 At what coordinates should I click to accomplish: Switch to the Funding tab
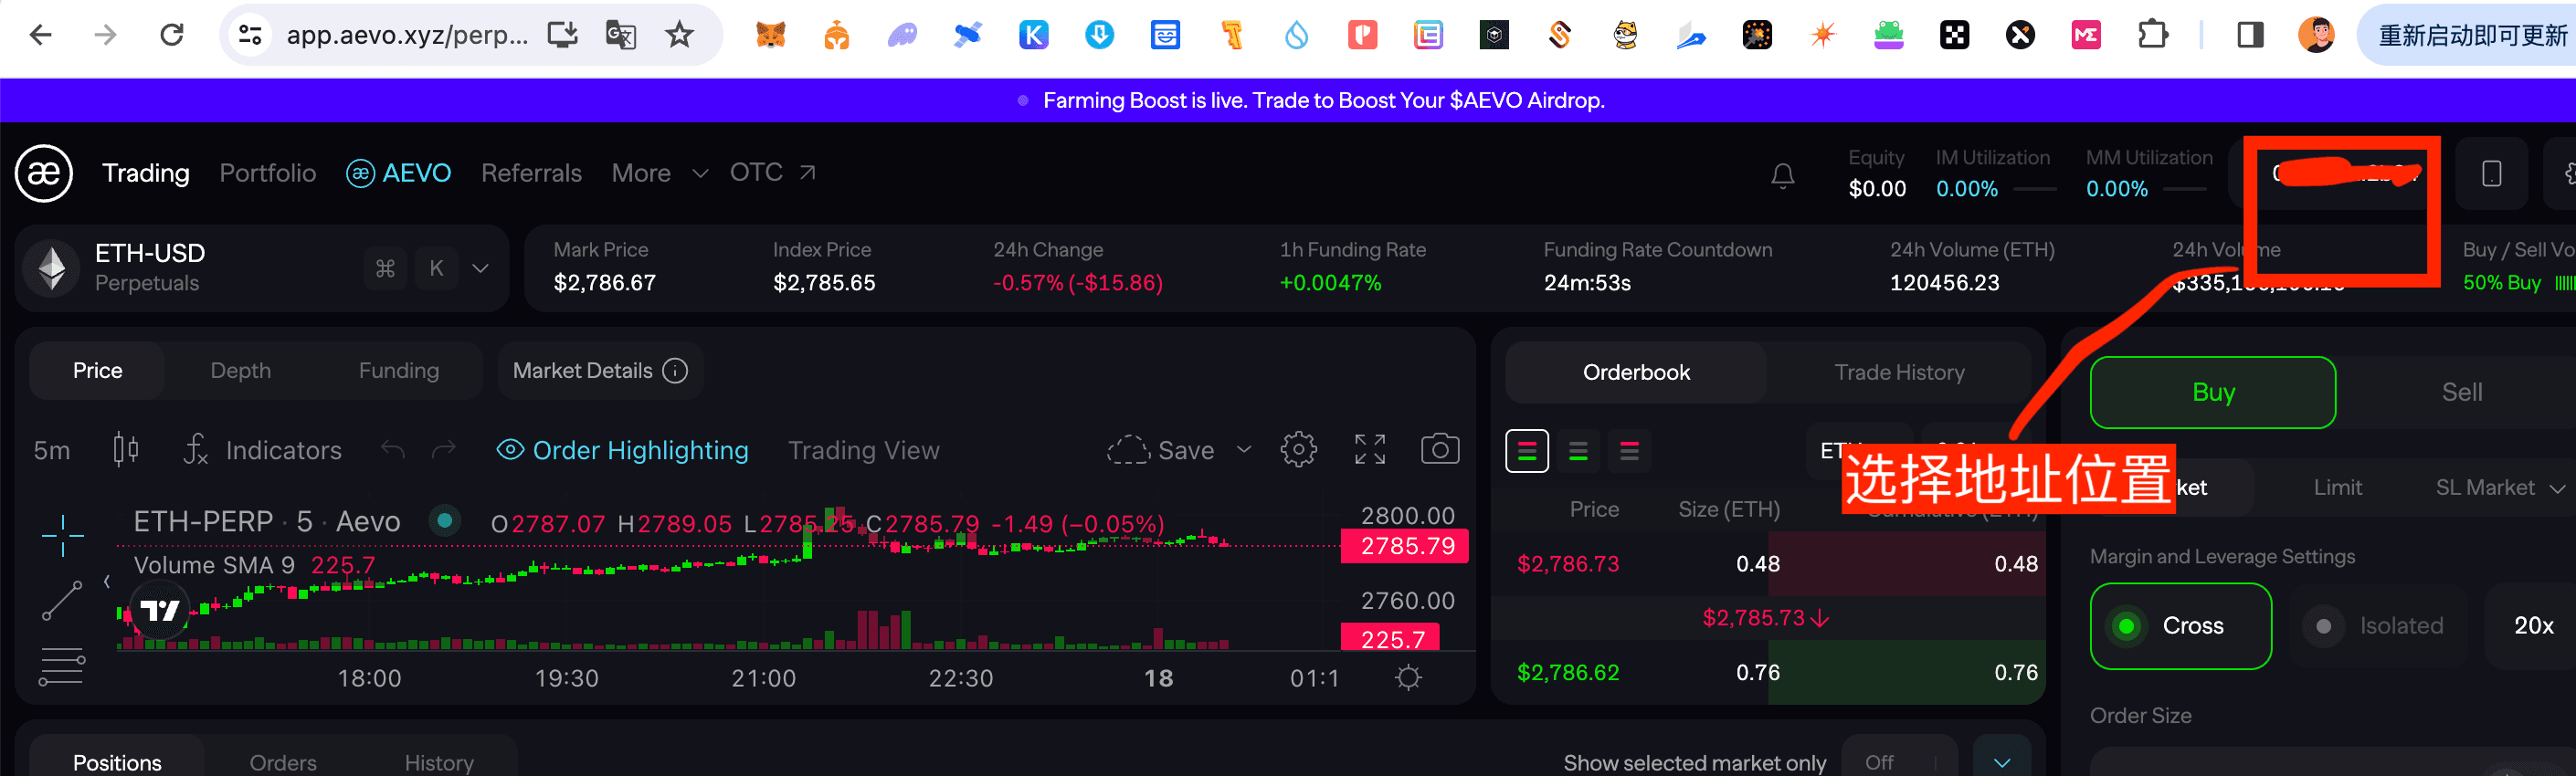(398, 371)
